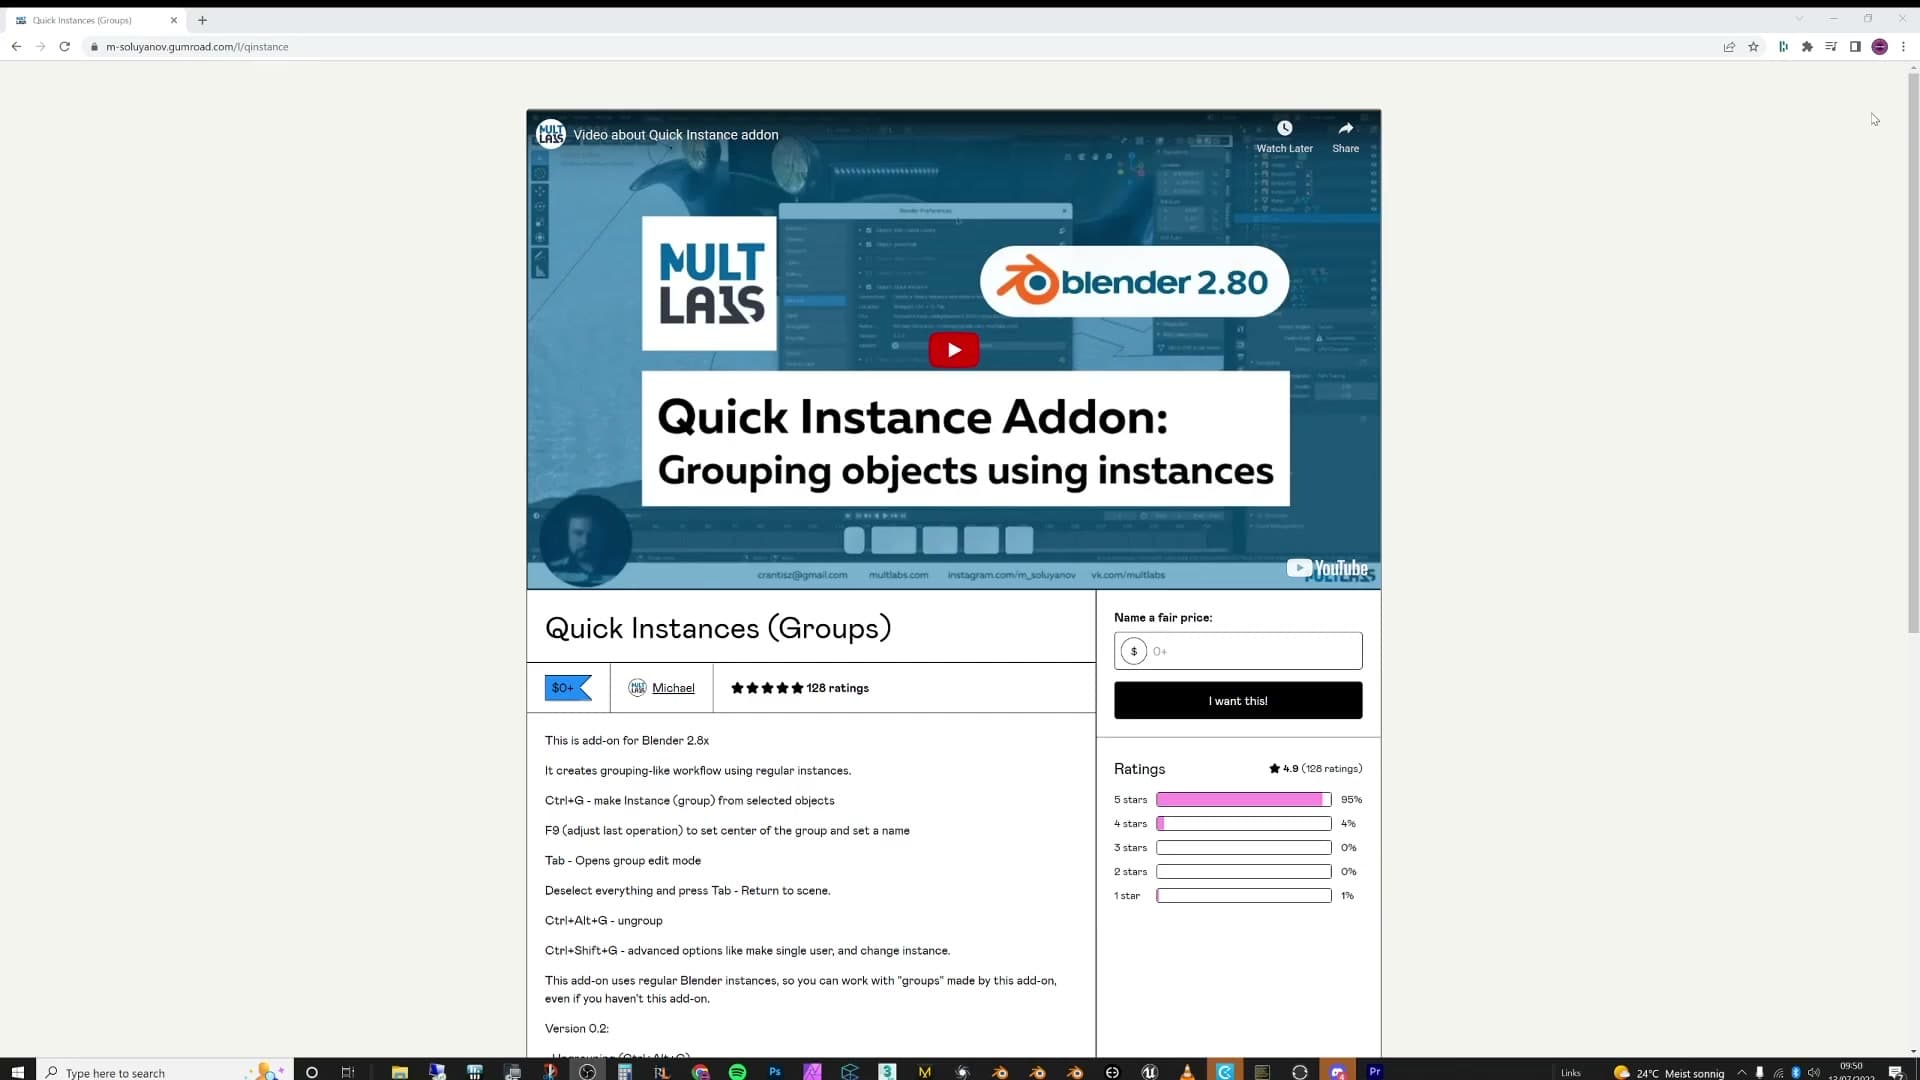Click the teal extension icon in toolbar
The width and height of the screenshot is (1920, 1080).
point(1783,47)
